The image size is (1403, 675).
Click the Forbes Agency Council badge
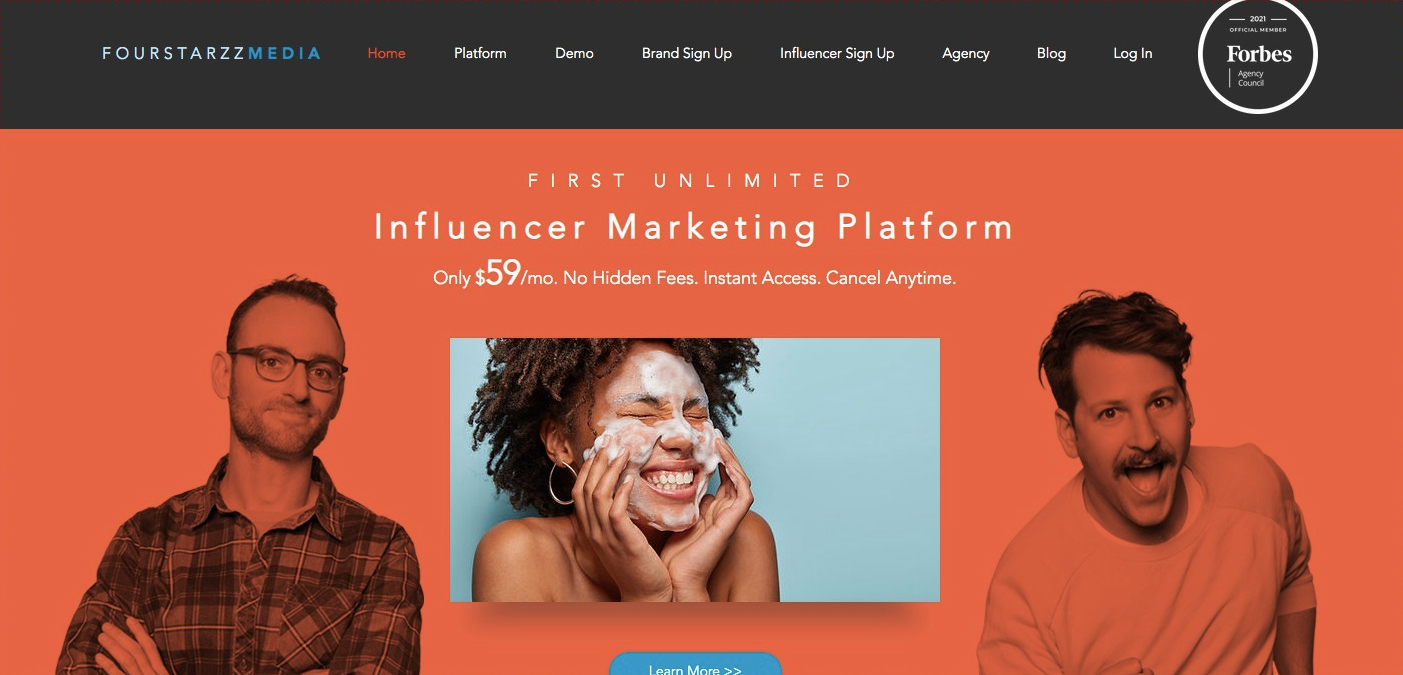[1258, 55]
